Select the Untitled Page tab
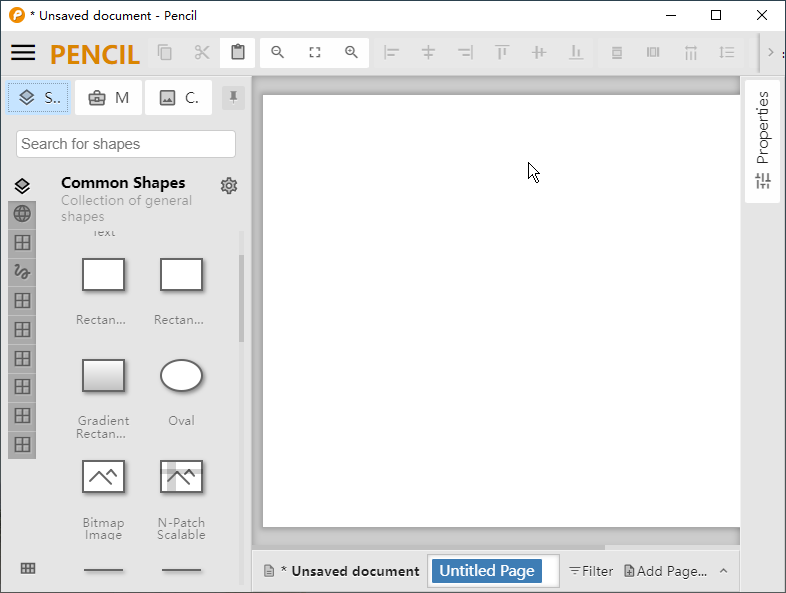Viewport: 786px width, 593px height. click(x=487, y=571)
